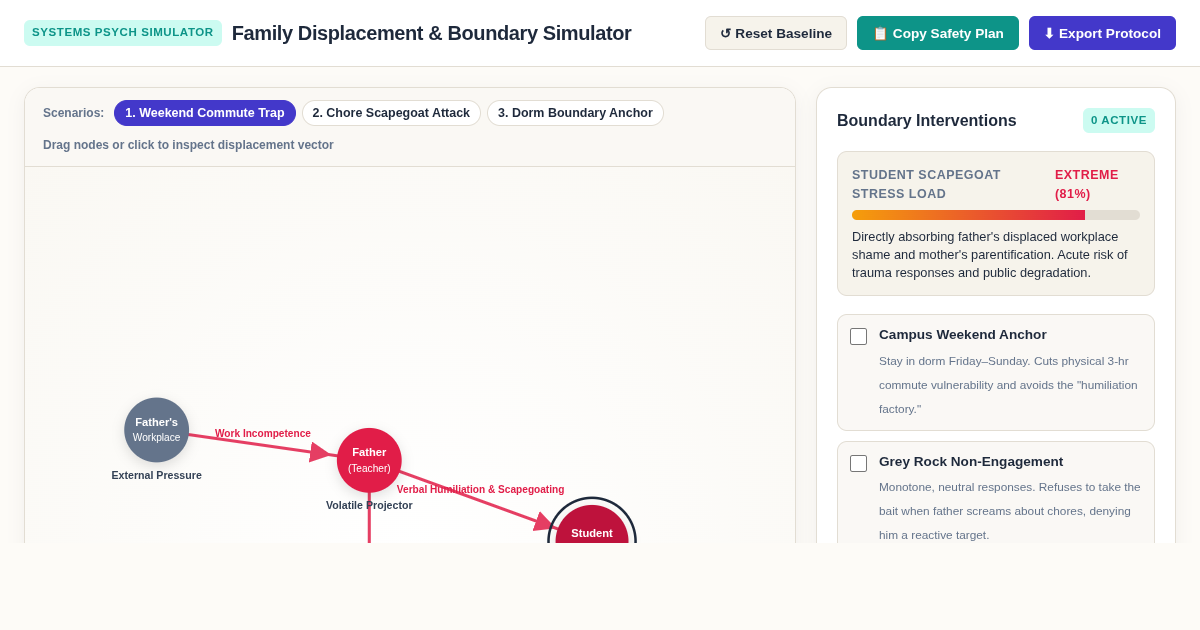Click the Grey Rock Non-Engagement title
Screen dimensions: 1200x630
coord(971,462)
